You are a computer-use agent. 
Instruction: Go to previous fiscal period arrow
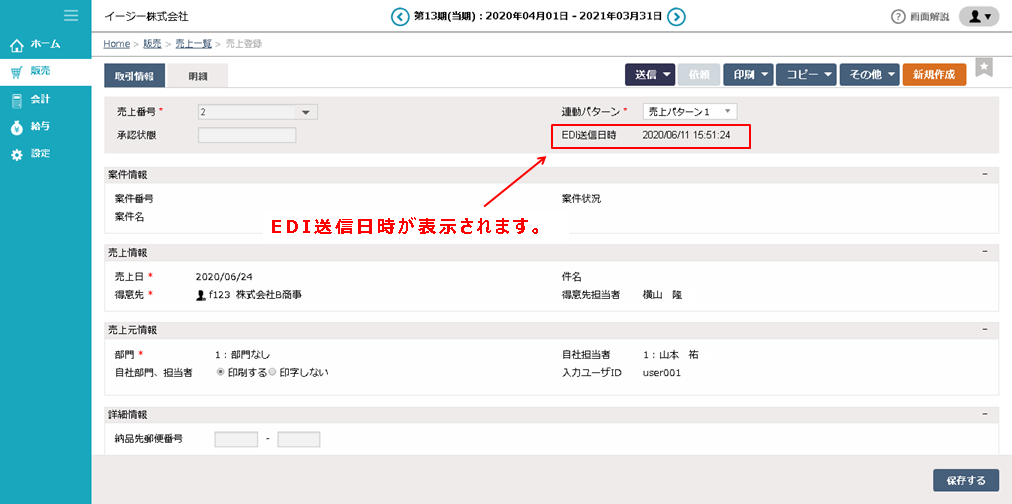click(x=400, y=16)
